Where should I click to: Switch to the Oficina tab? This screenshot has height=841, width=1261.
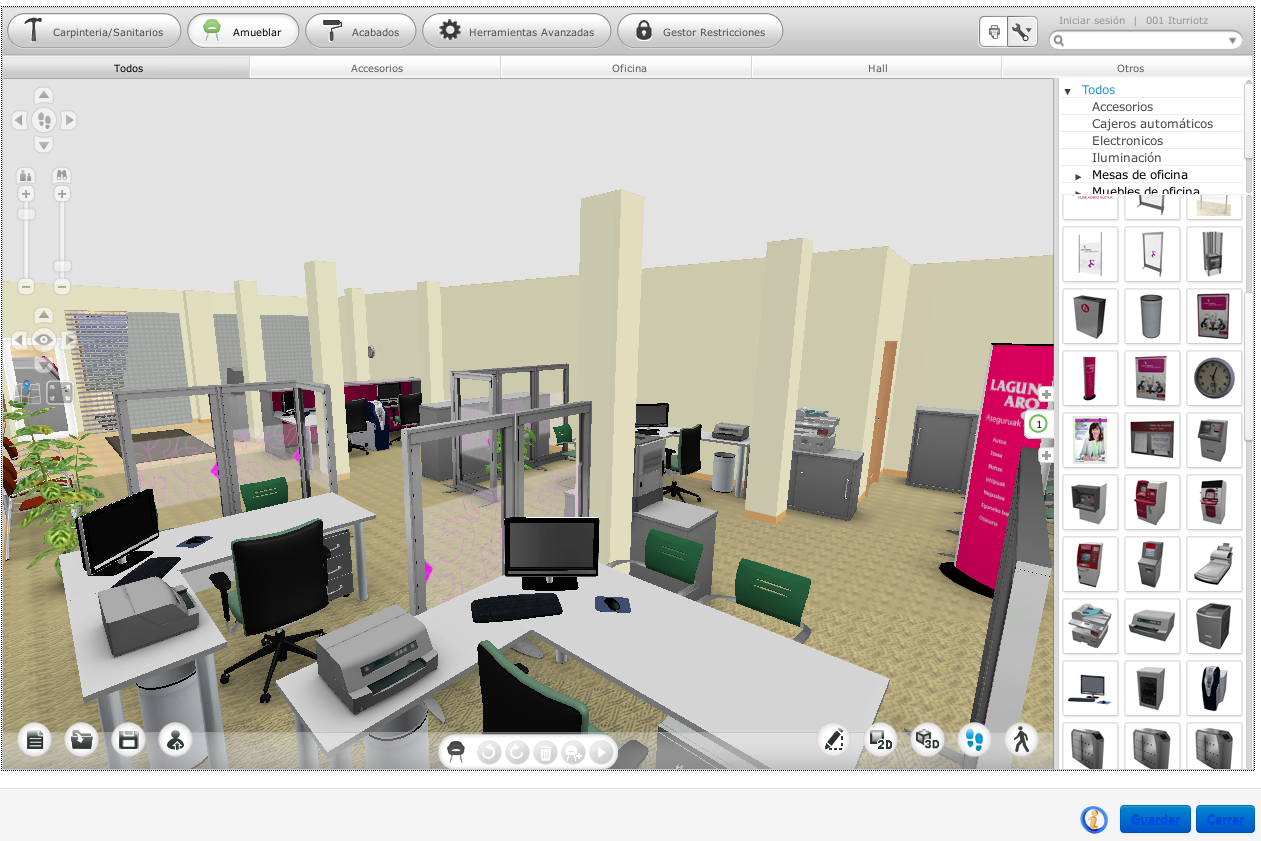click(629, 68)
